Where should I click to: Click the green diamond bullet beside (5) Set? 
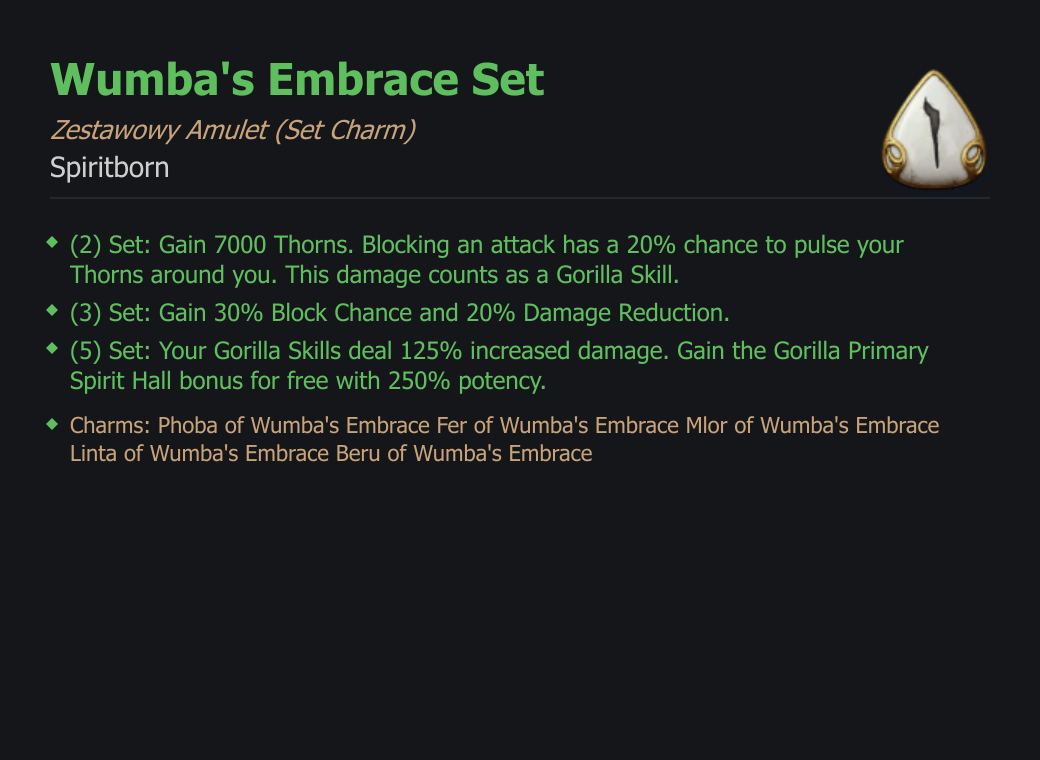click(x=53, y=348)
